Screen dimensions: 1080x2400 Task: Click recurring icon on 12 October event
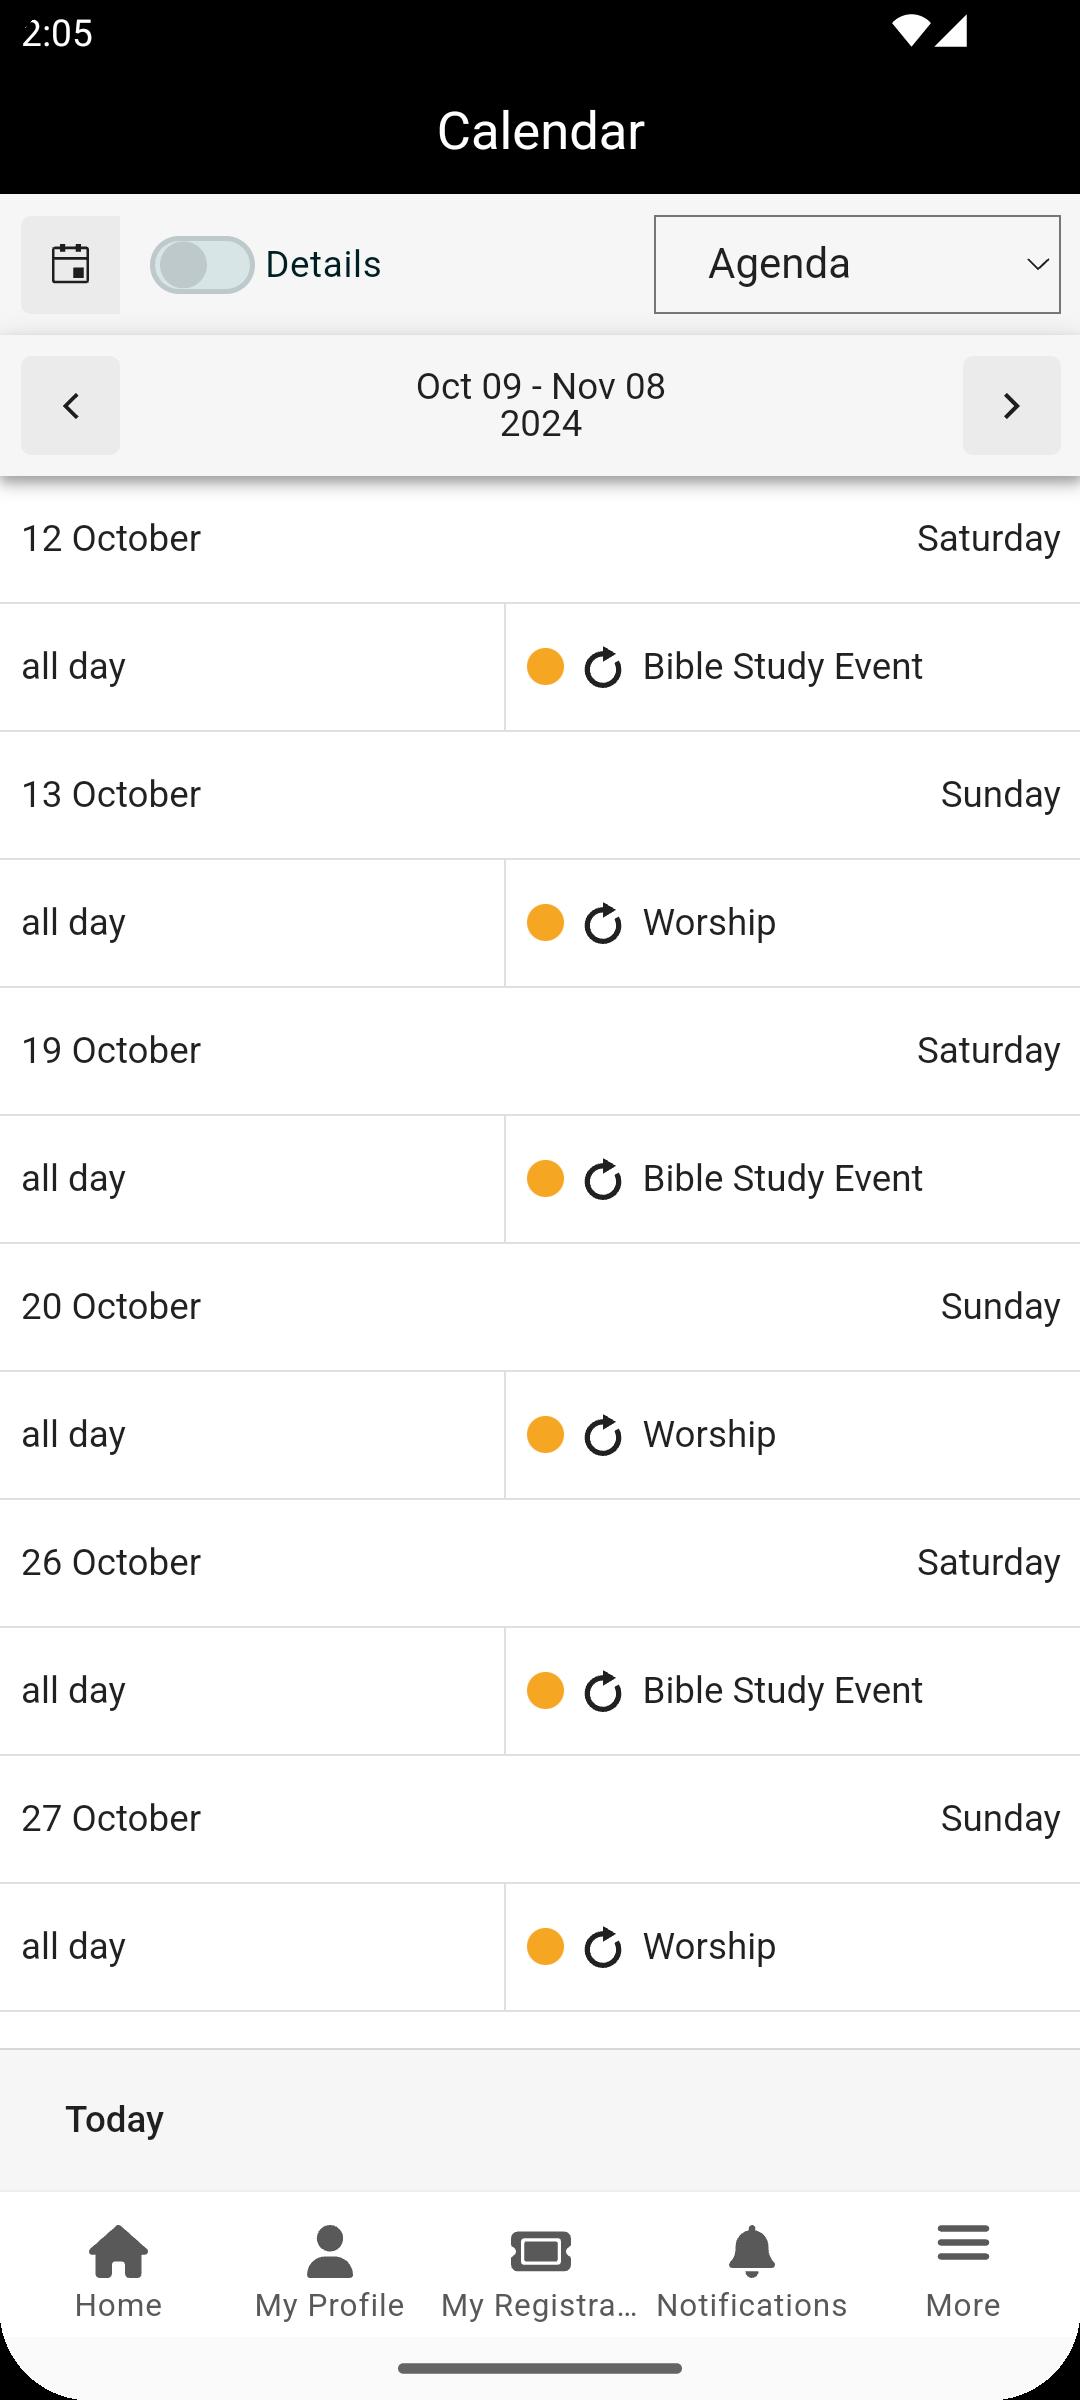pos(603,668)
